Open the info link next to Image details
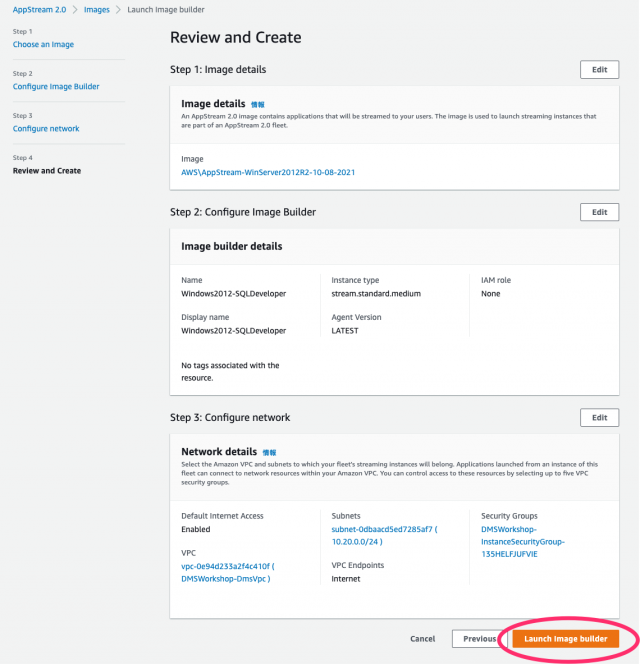The width and height of the screenshot is (640, 664). [x=258, y=105]
